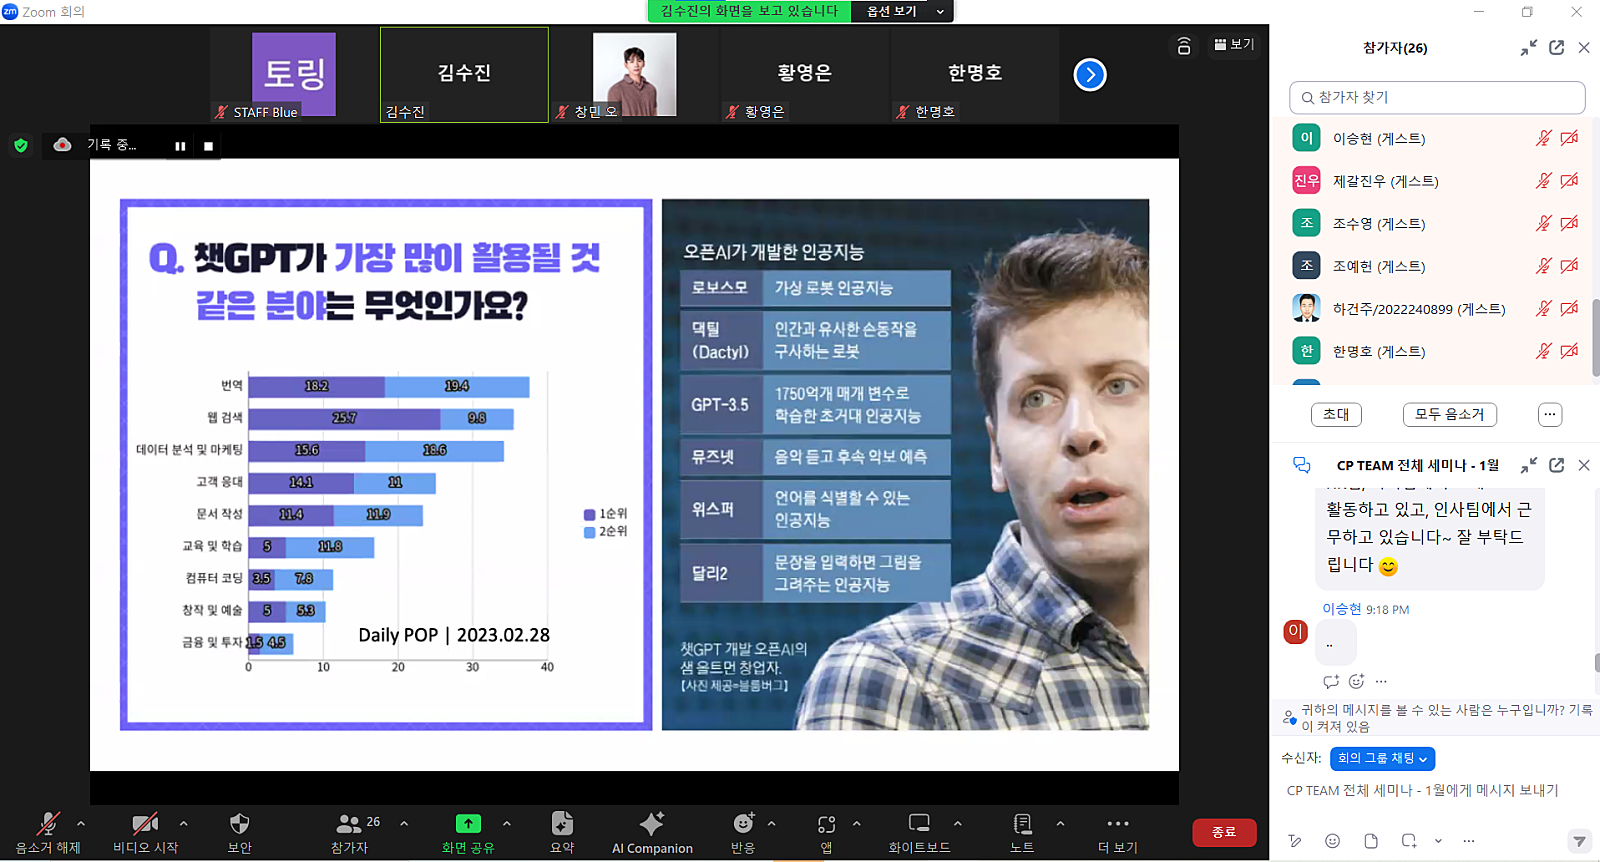Viewport: 1600px width, 862px height.
Task: Expand apps options arrow next to 앱
Action: [x=856, y=823]
